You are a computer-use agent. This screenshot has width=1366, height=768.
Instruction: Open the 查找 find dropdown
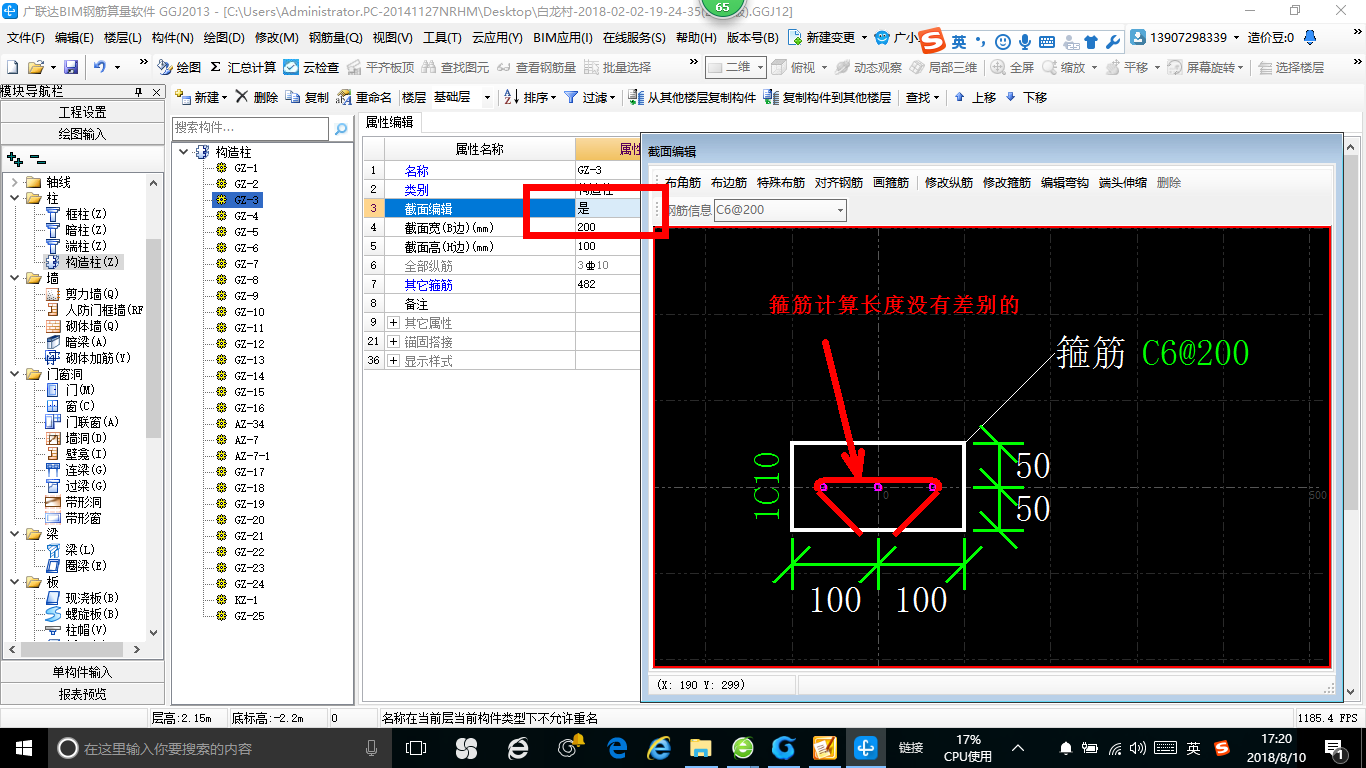click(922, 97)
